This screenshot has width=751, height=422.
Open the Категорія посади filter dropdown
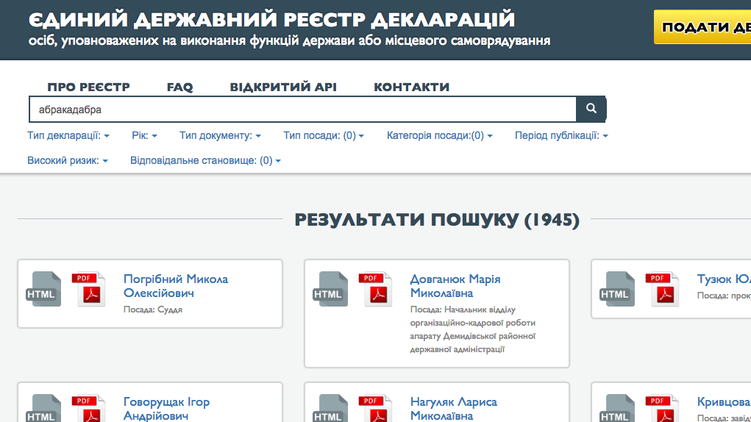click(x=439, y=135)
